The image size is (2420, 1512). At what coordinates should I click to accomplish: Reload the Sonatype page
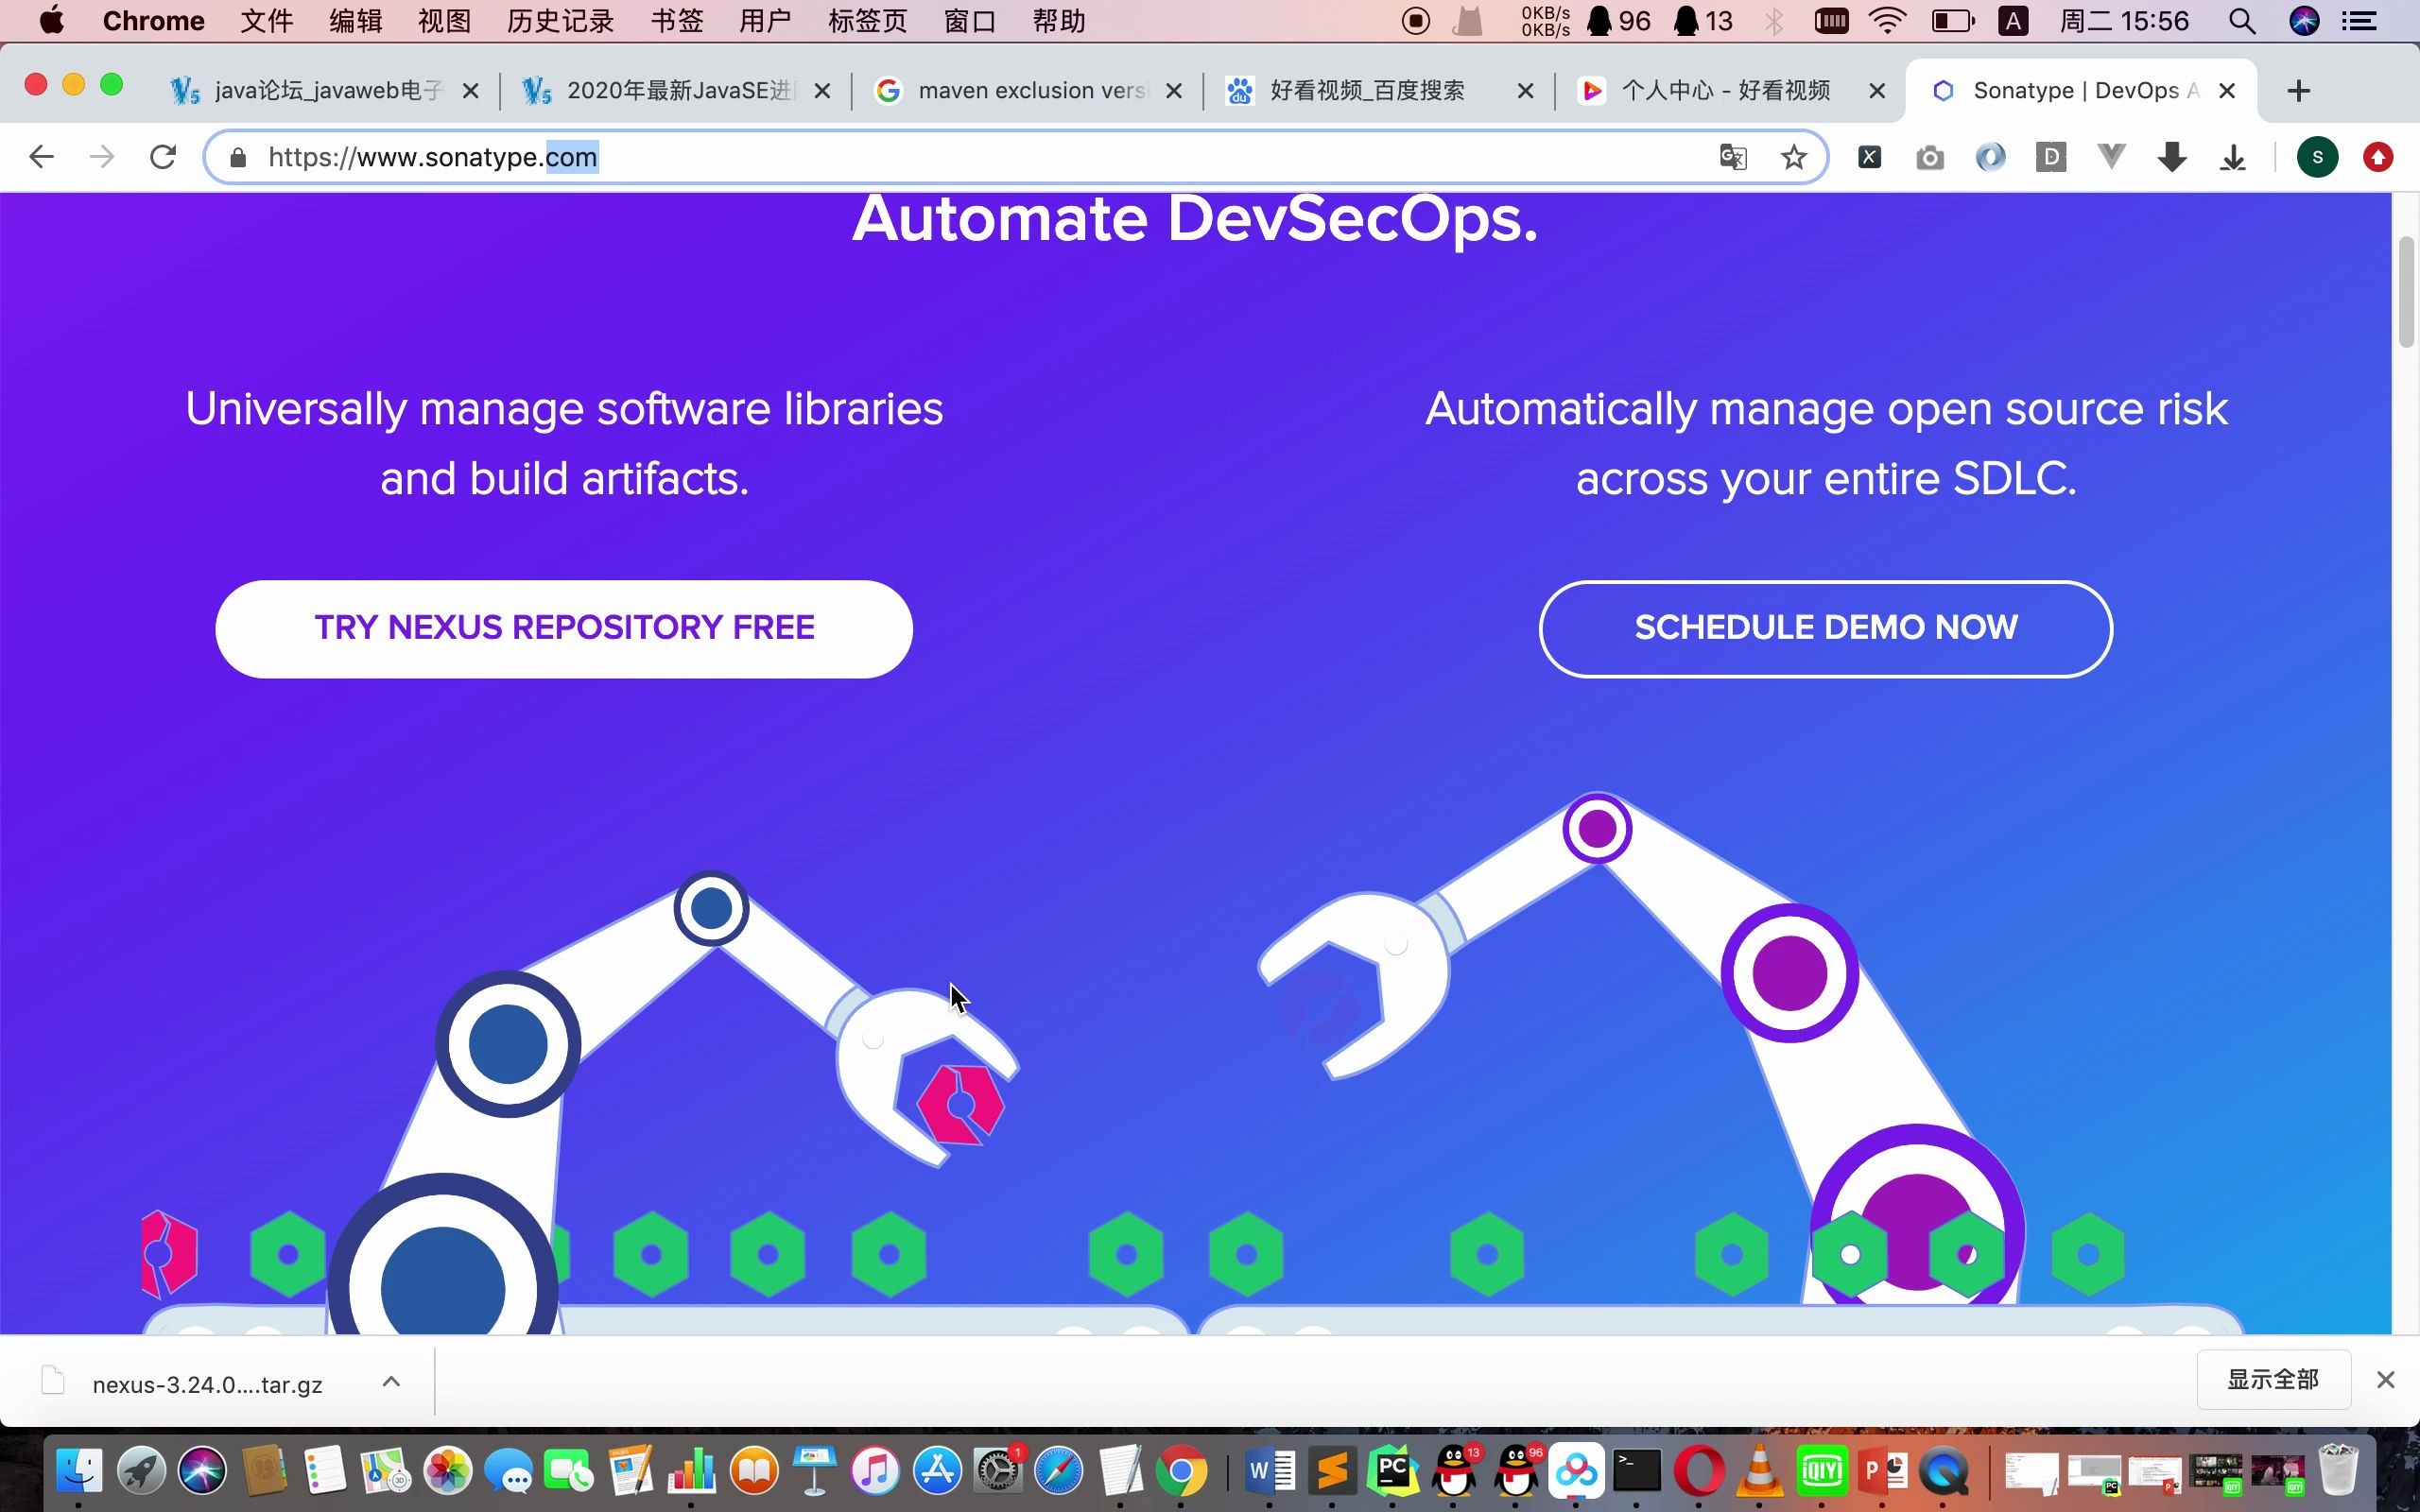(163, 157)
